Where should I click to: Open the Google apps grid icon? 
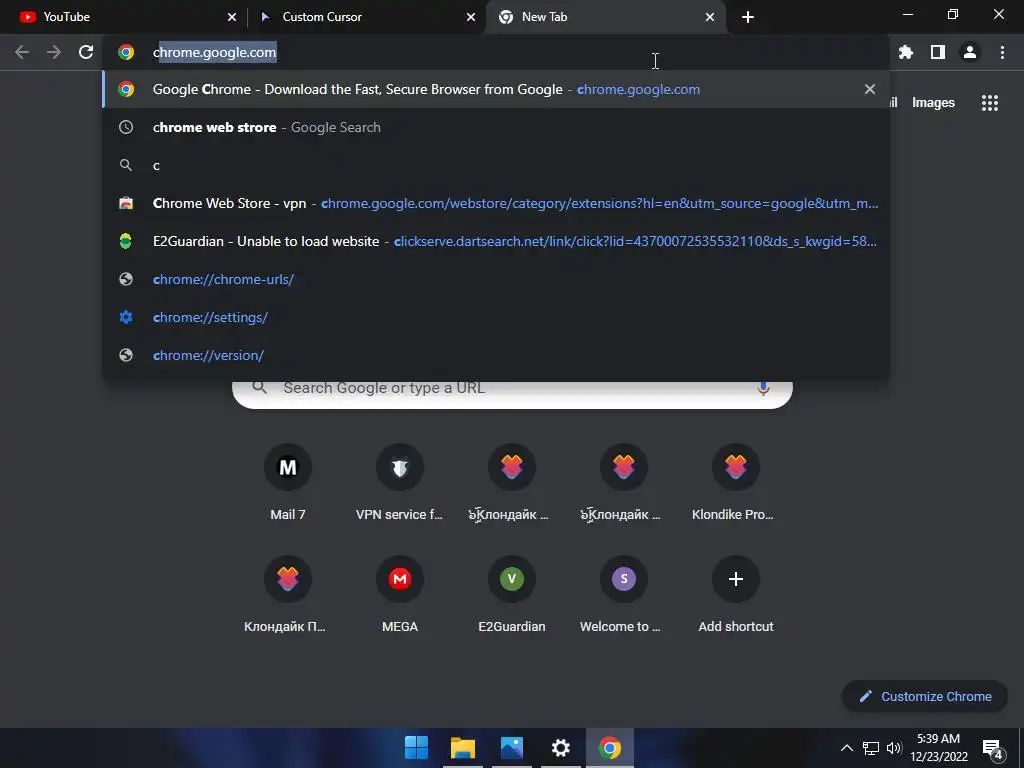pyautogui.click(x=990, y=103)
